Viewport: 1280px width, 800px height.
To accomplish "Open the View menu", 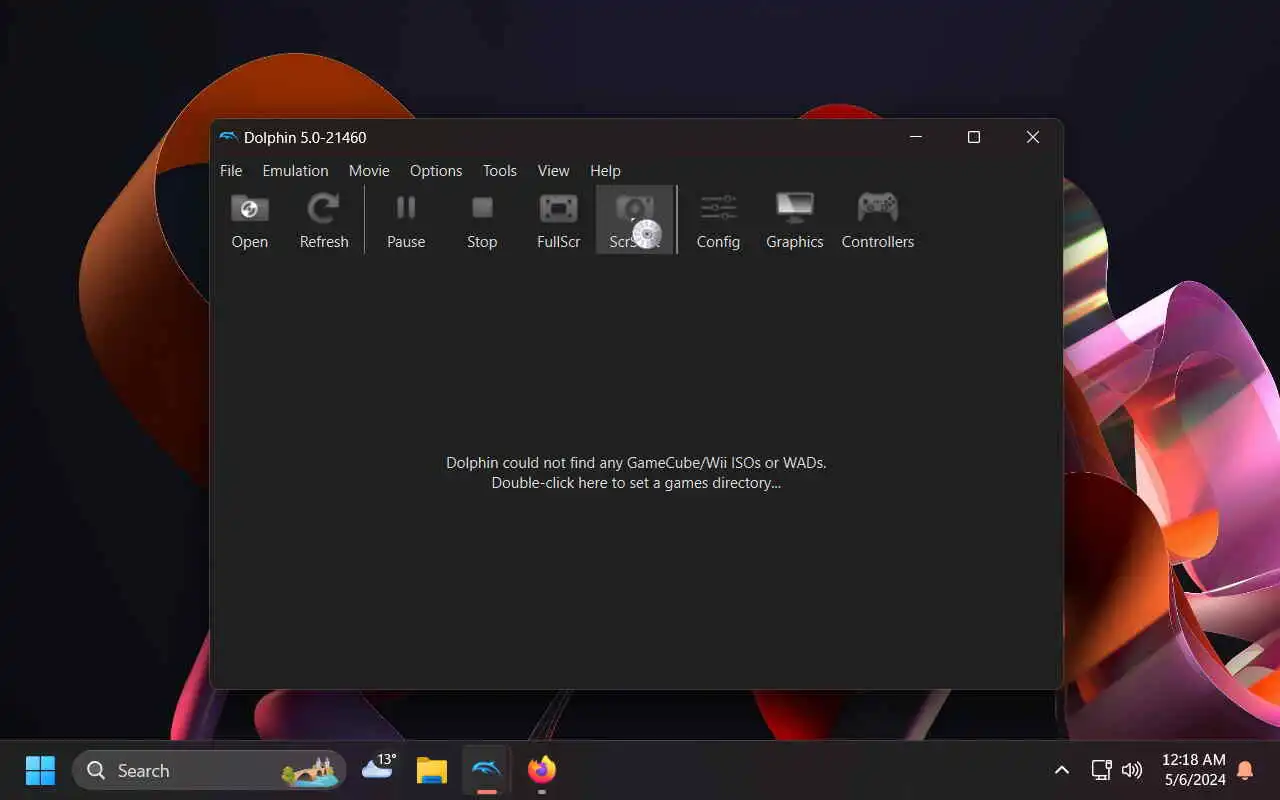I will (x=553, y=171).
